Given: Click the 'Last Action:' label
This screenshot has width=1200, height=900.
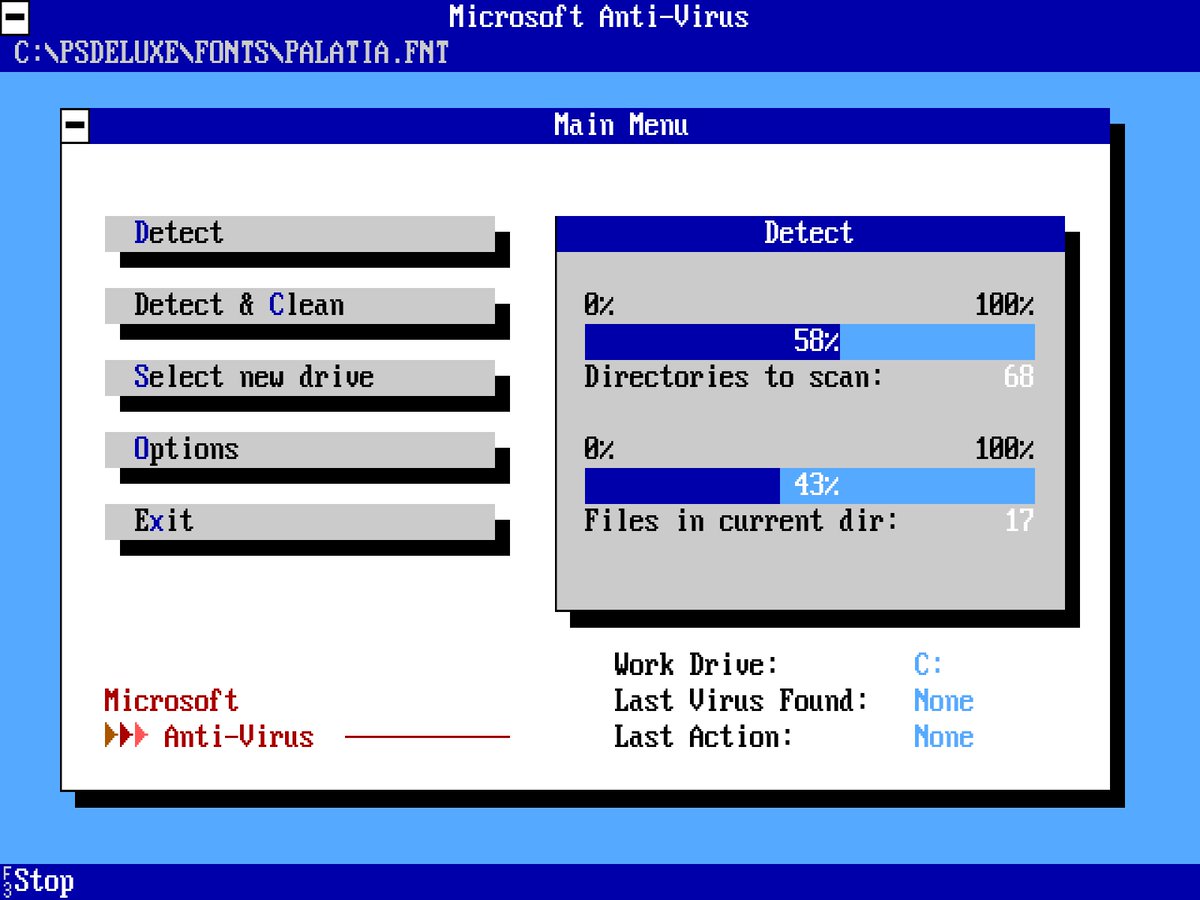Looking at the screenshot, I should (703, 737).
